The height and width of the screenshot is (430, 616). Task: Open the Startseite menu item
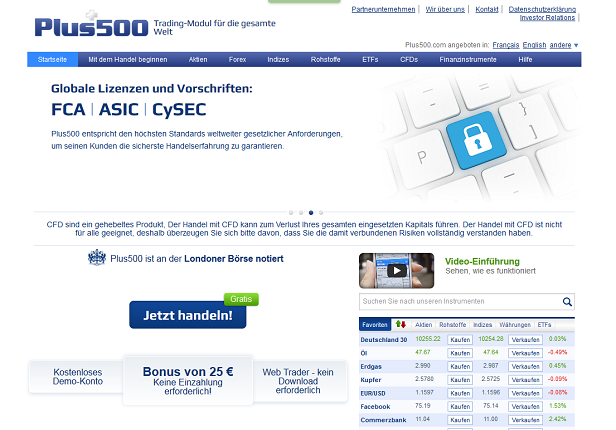pyautogui.click(x=52, y=60)
